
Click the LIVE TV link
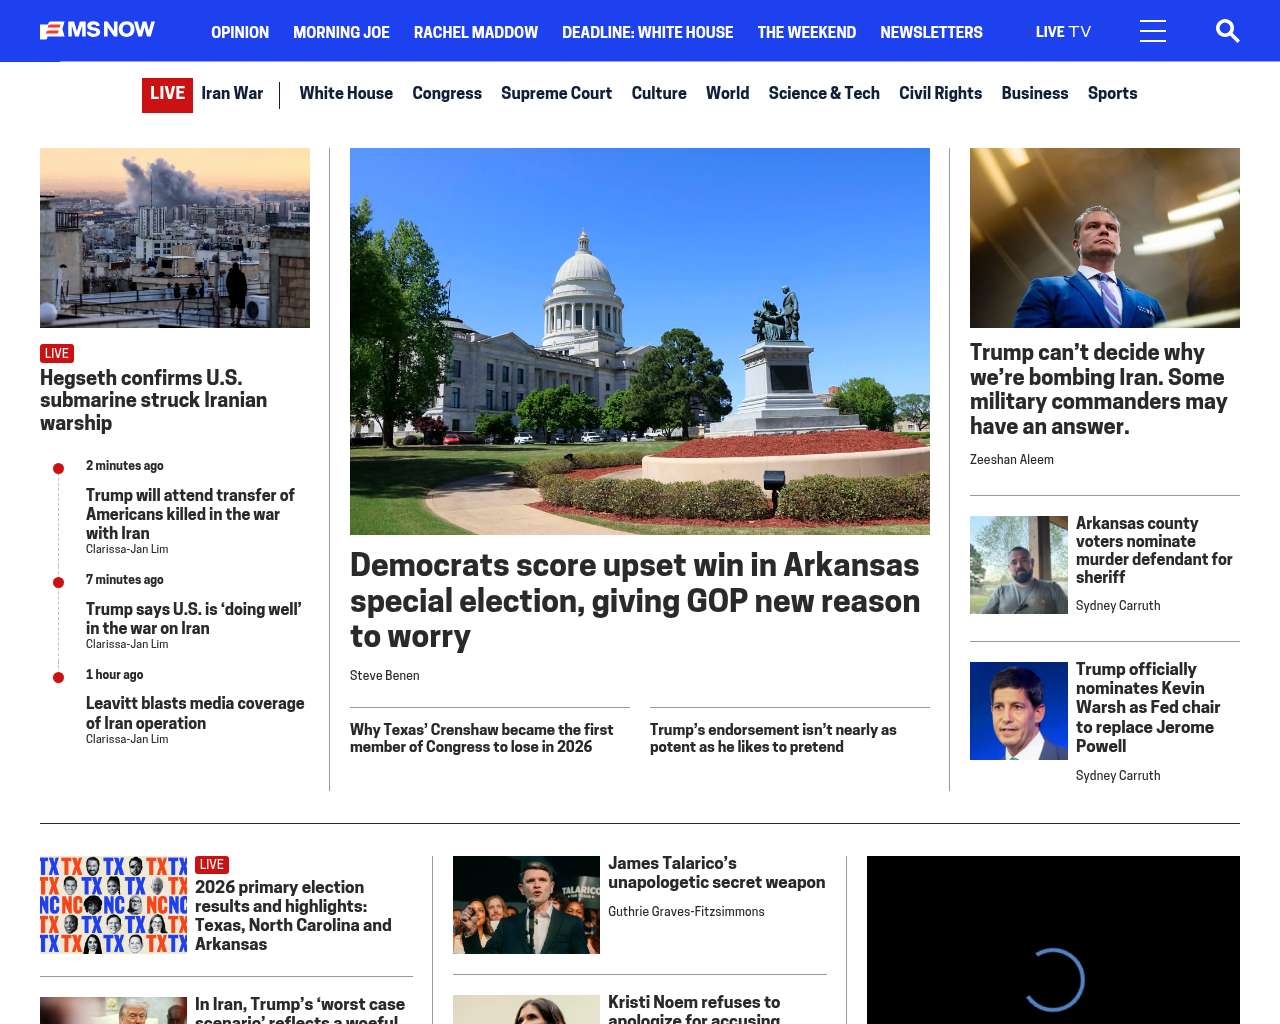1062,32
